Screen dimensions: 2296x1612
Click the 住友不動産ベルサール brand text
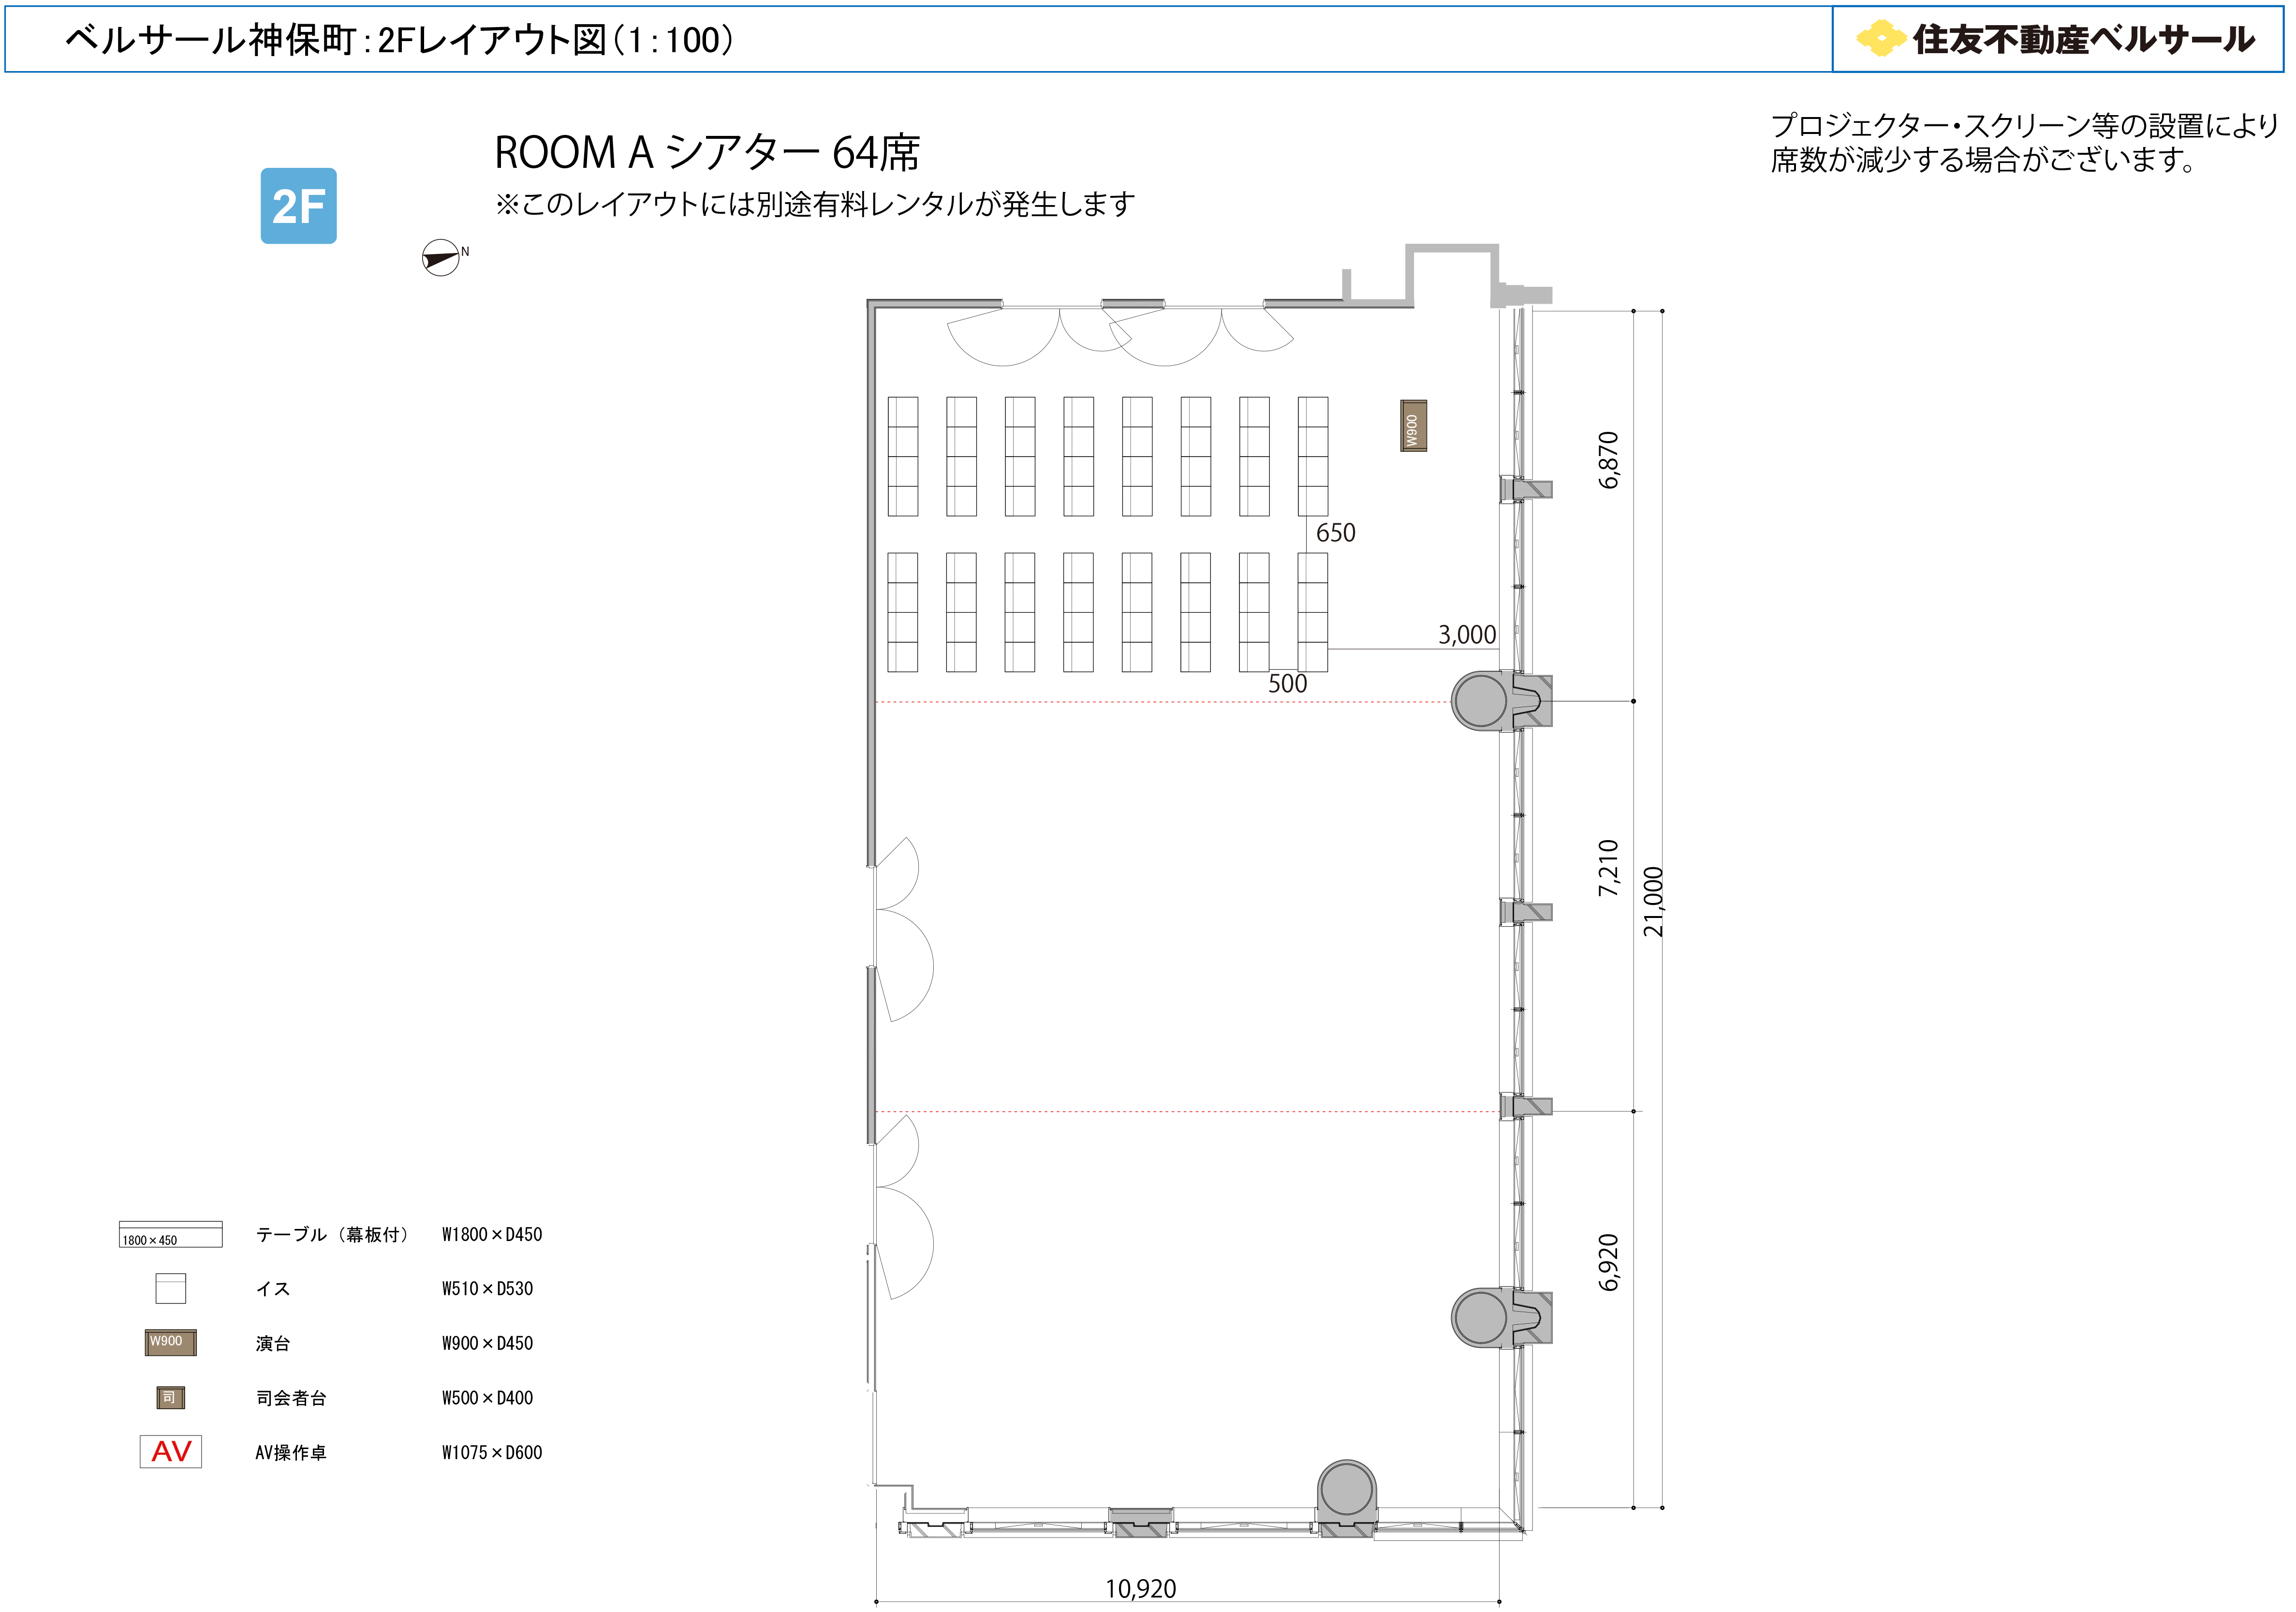pos(2084,39)
